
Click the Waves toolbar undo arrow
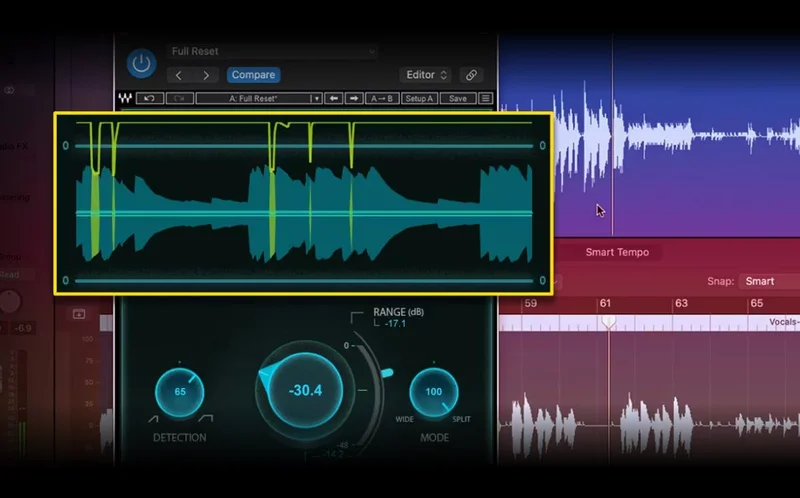coord(149,98)
